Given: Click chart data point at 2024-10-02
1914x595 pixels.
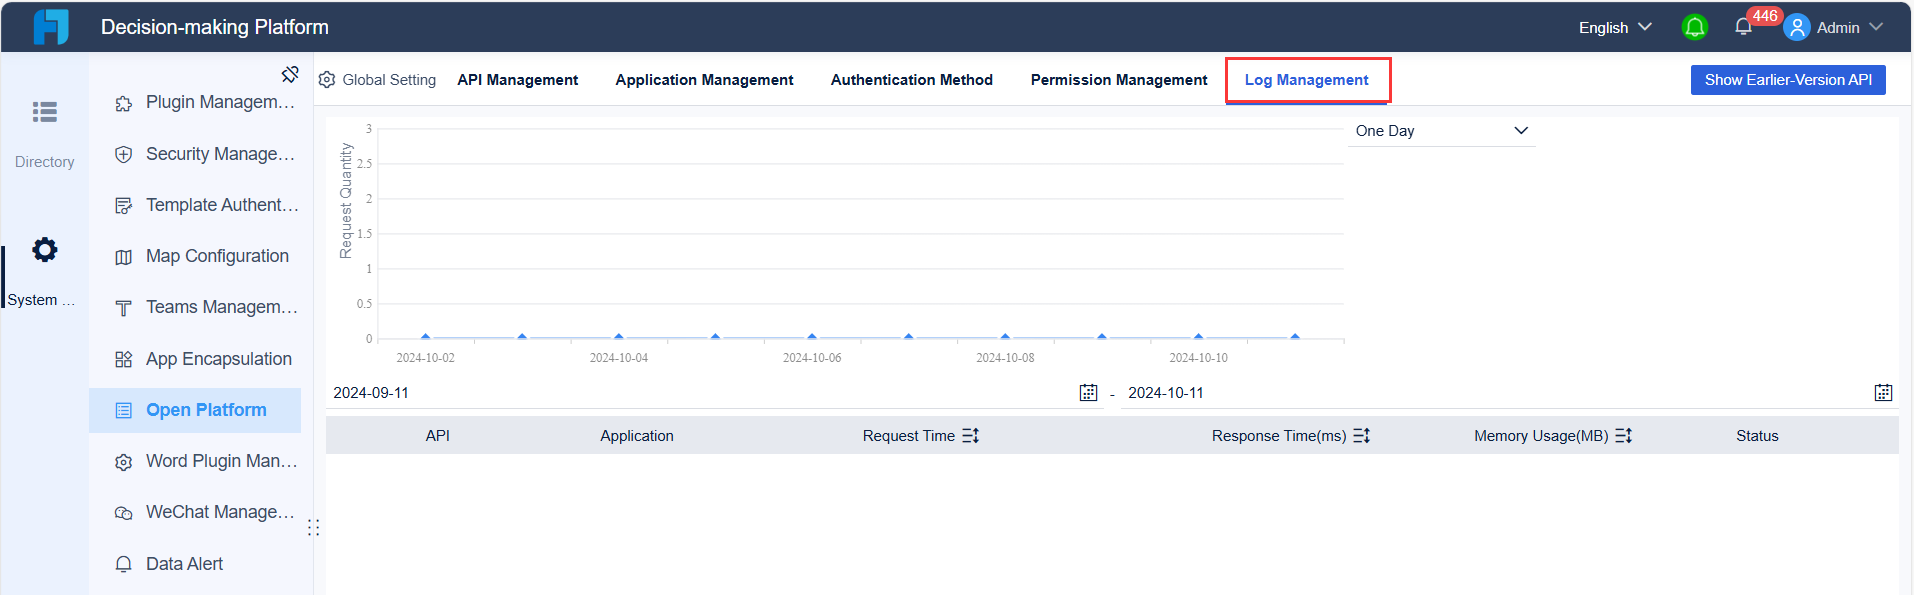Looking at the screenshot, I should 426,337.
